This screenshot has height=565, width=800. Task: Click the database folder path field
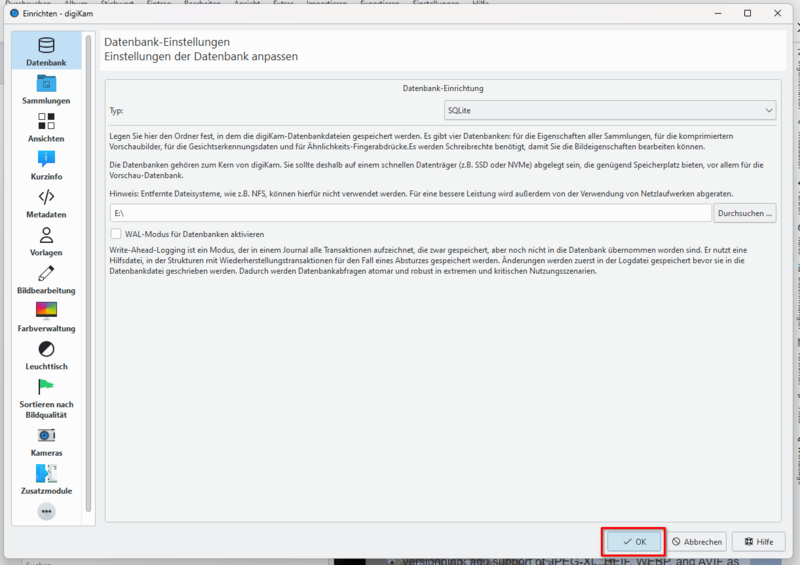pos(410,213)
